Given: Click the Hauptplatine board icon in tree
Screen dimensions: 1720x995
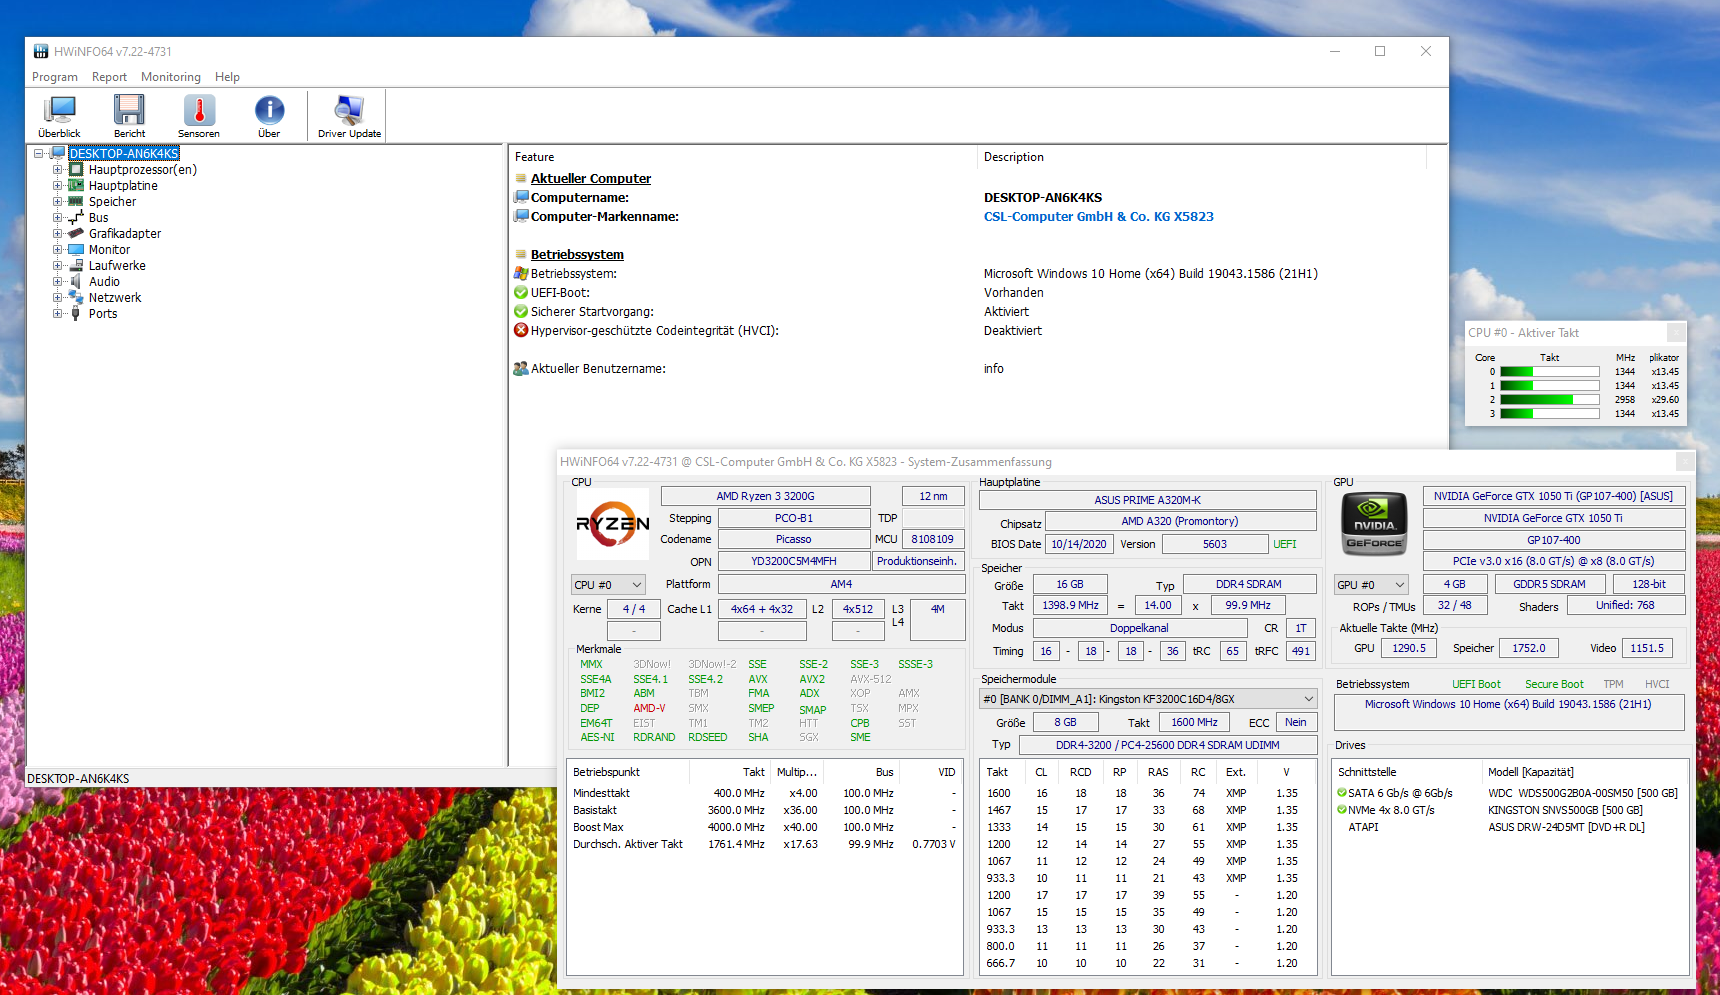Looking at the screenshot, I should click(x=76, y=186).
